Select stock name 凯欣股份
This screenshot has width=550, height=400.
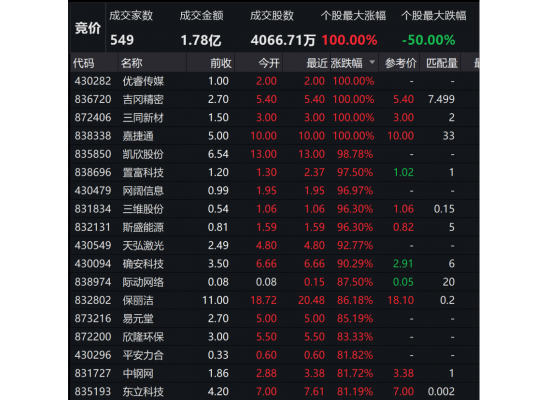tap(143, 154)
